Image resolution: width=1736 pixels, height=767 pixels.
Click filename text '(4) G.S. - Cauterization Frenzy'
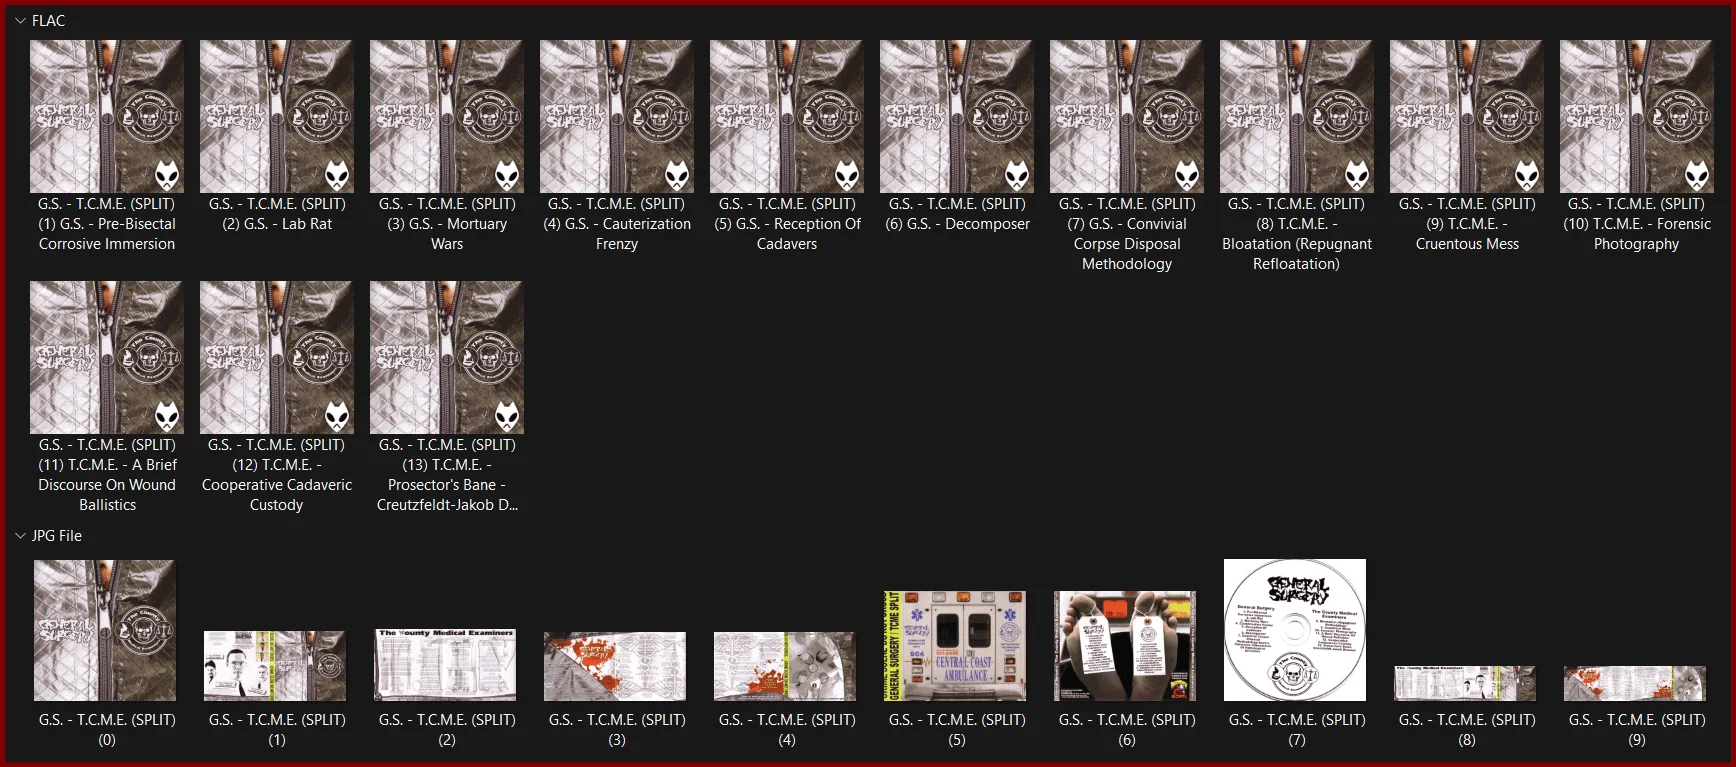(617, 234)
